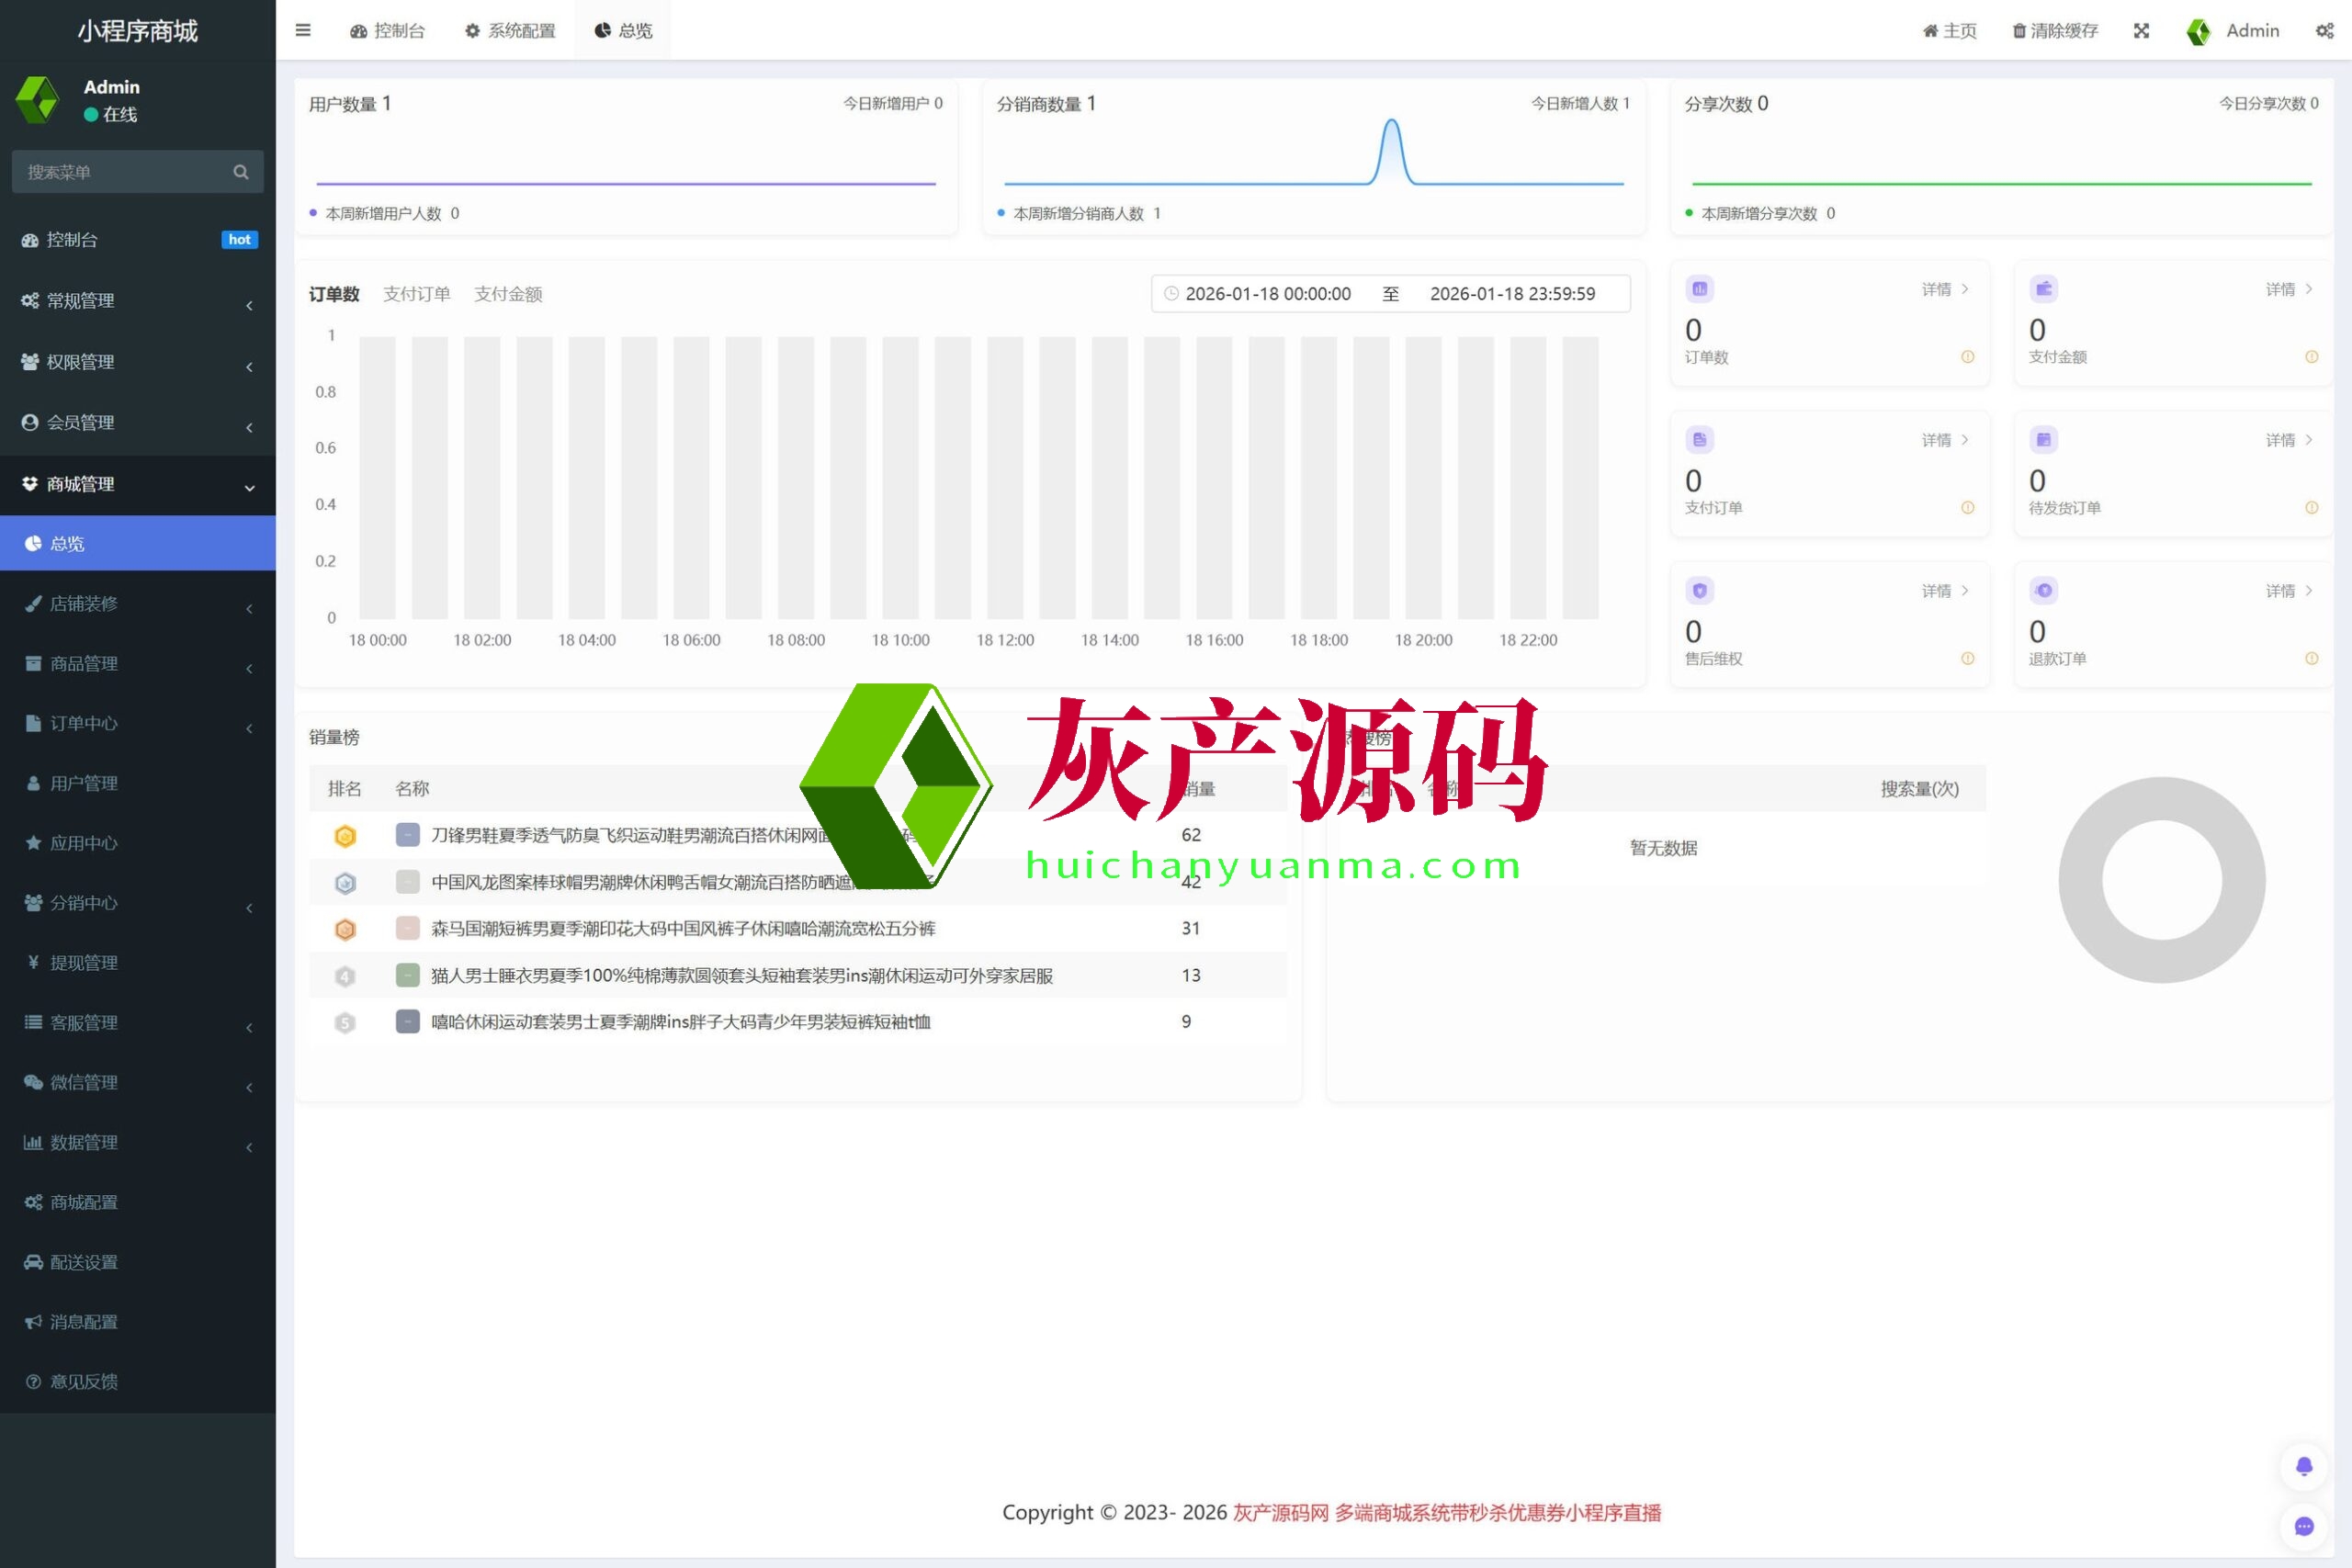This screenshot has width=2352, height=1568.
Task: Click the hamburger menu collapse icon
Action: point(303,30)
